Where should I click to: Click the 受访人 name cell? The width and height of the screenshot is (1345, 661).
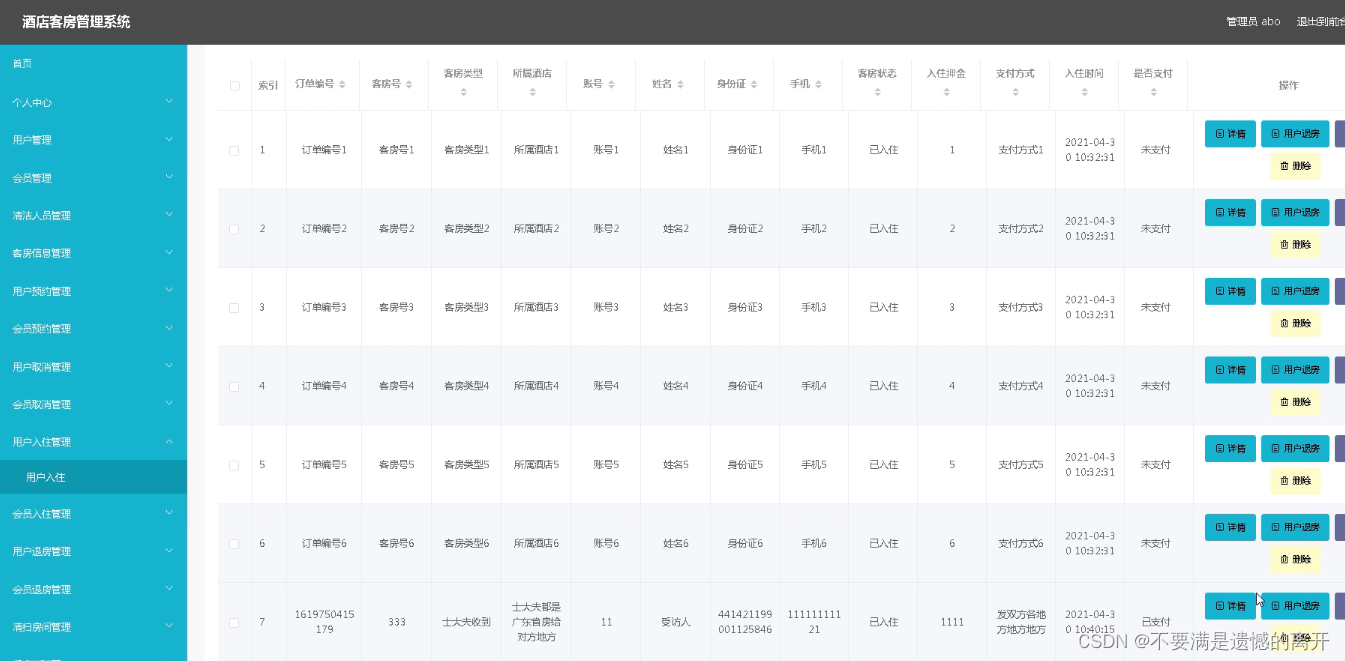tap(676, 622)
